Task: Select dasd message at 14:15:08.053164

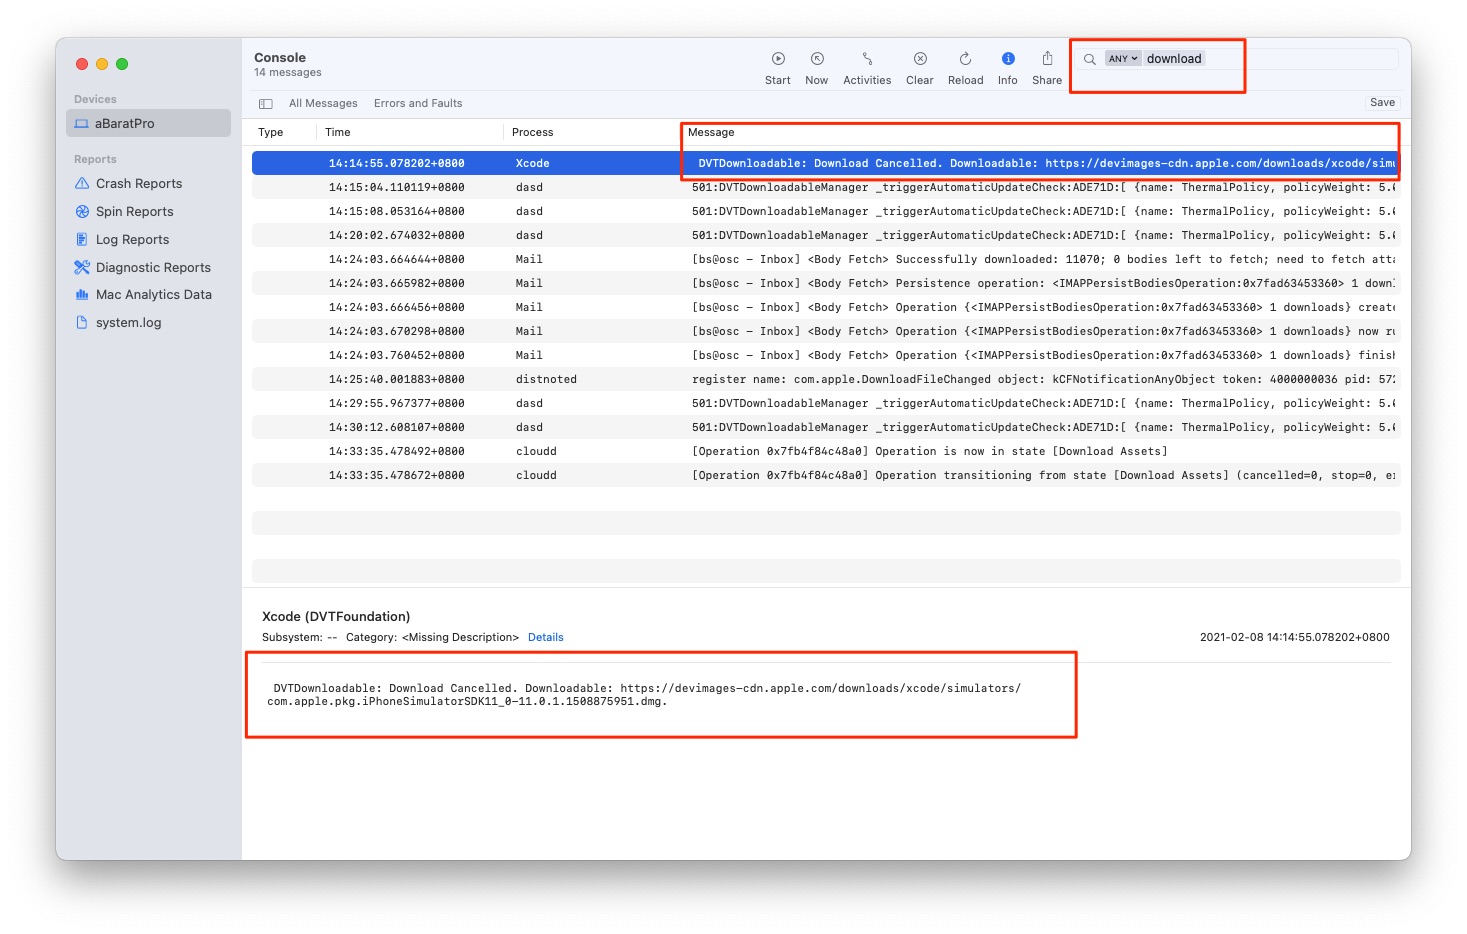Action: click(x=826, y=211)
